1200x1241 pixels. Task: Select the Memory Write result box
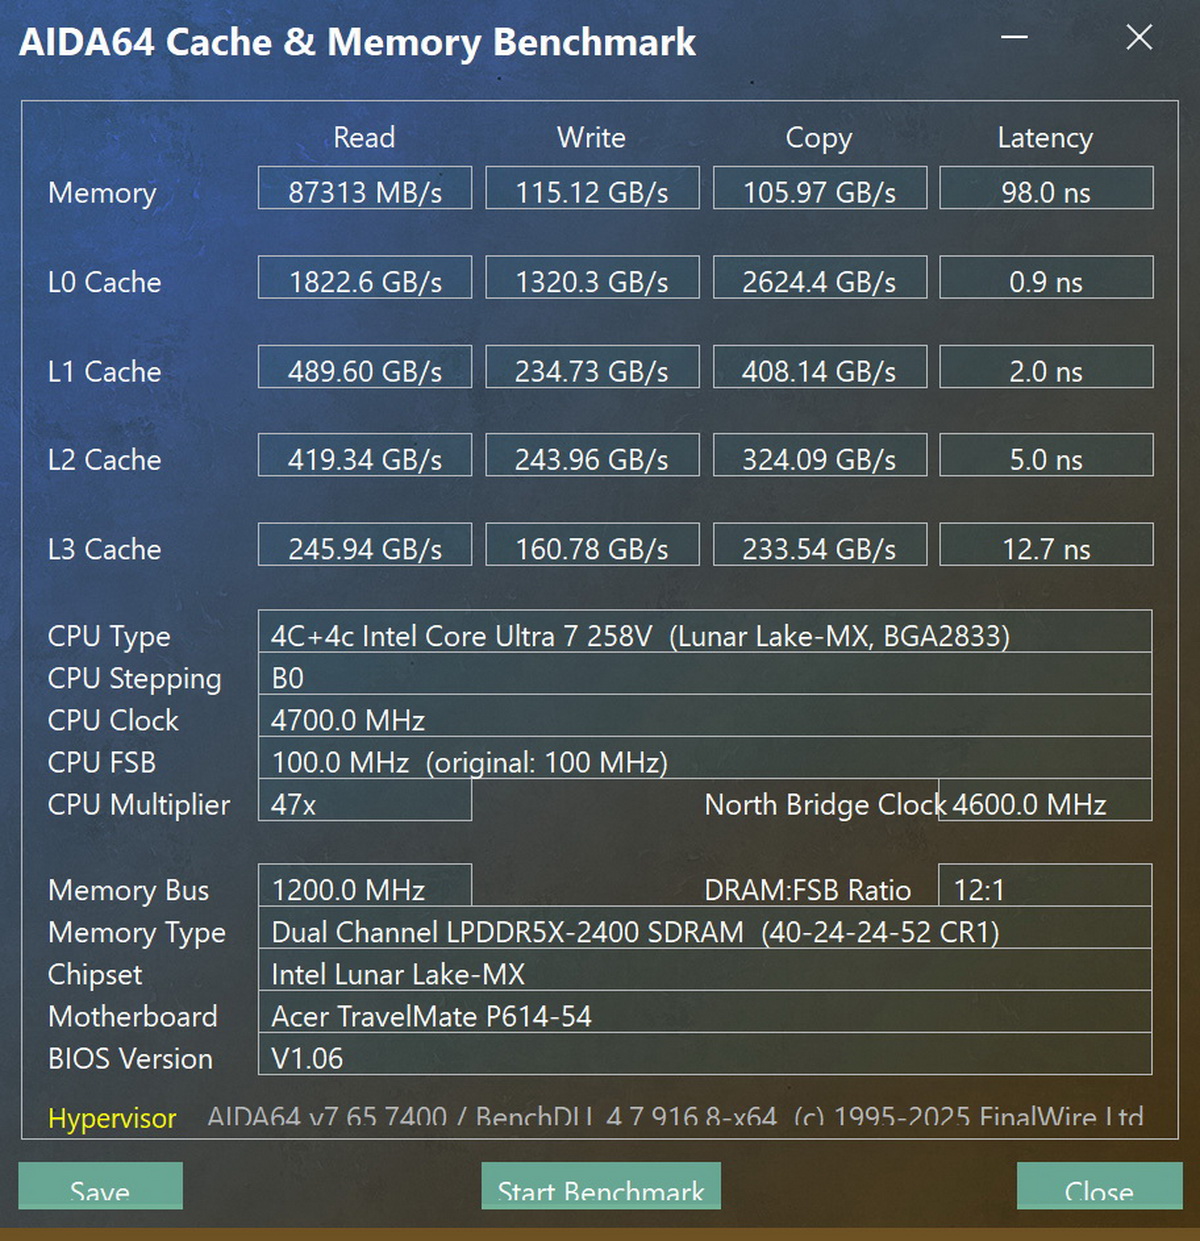[592, 189]
